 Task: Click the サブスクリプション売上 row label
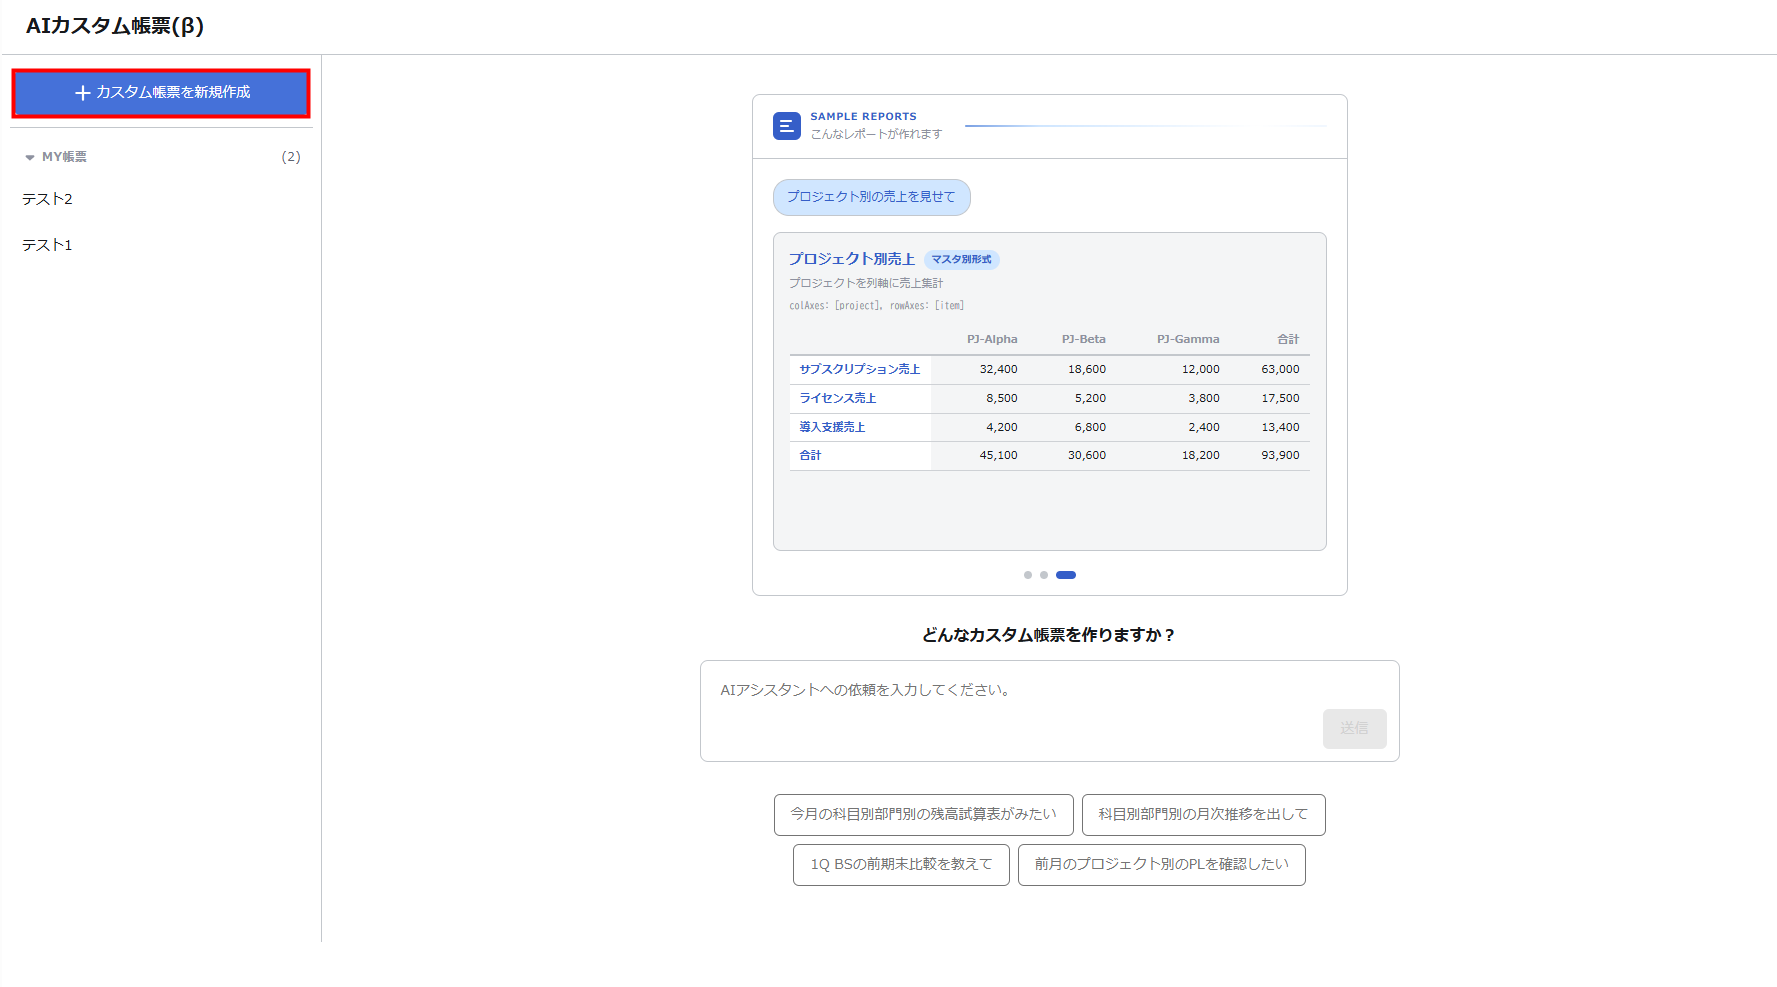[859, 369]
